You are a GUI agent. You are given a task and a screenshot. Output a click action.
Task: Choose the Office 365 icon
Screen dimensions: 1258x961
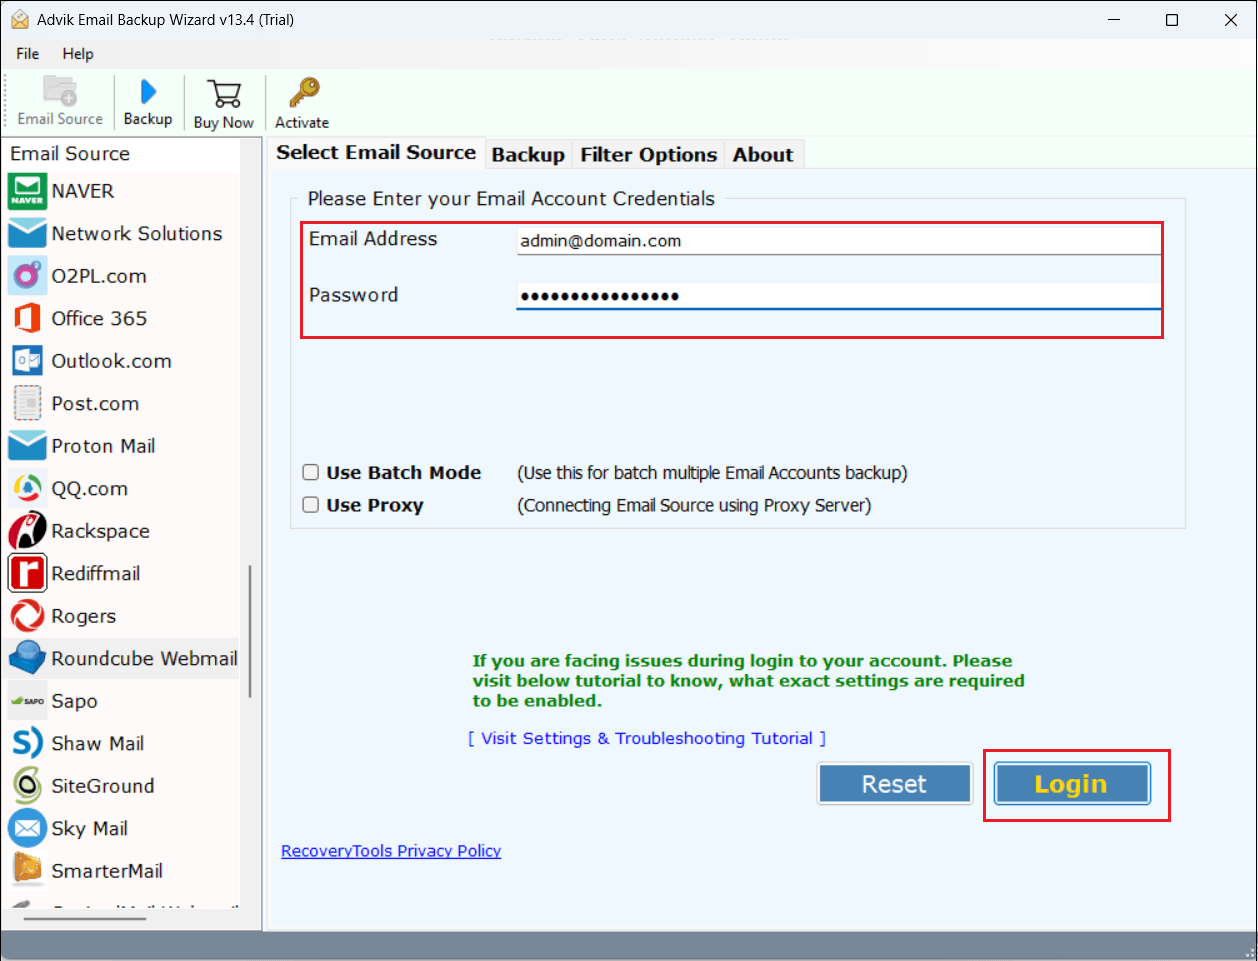(x=27, y=318)
